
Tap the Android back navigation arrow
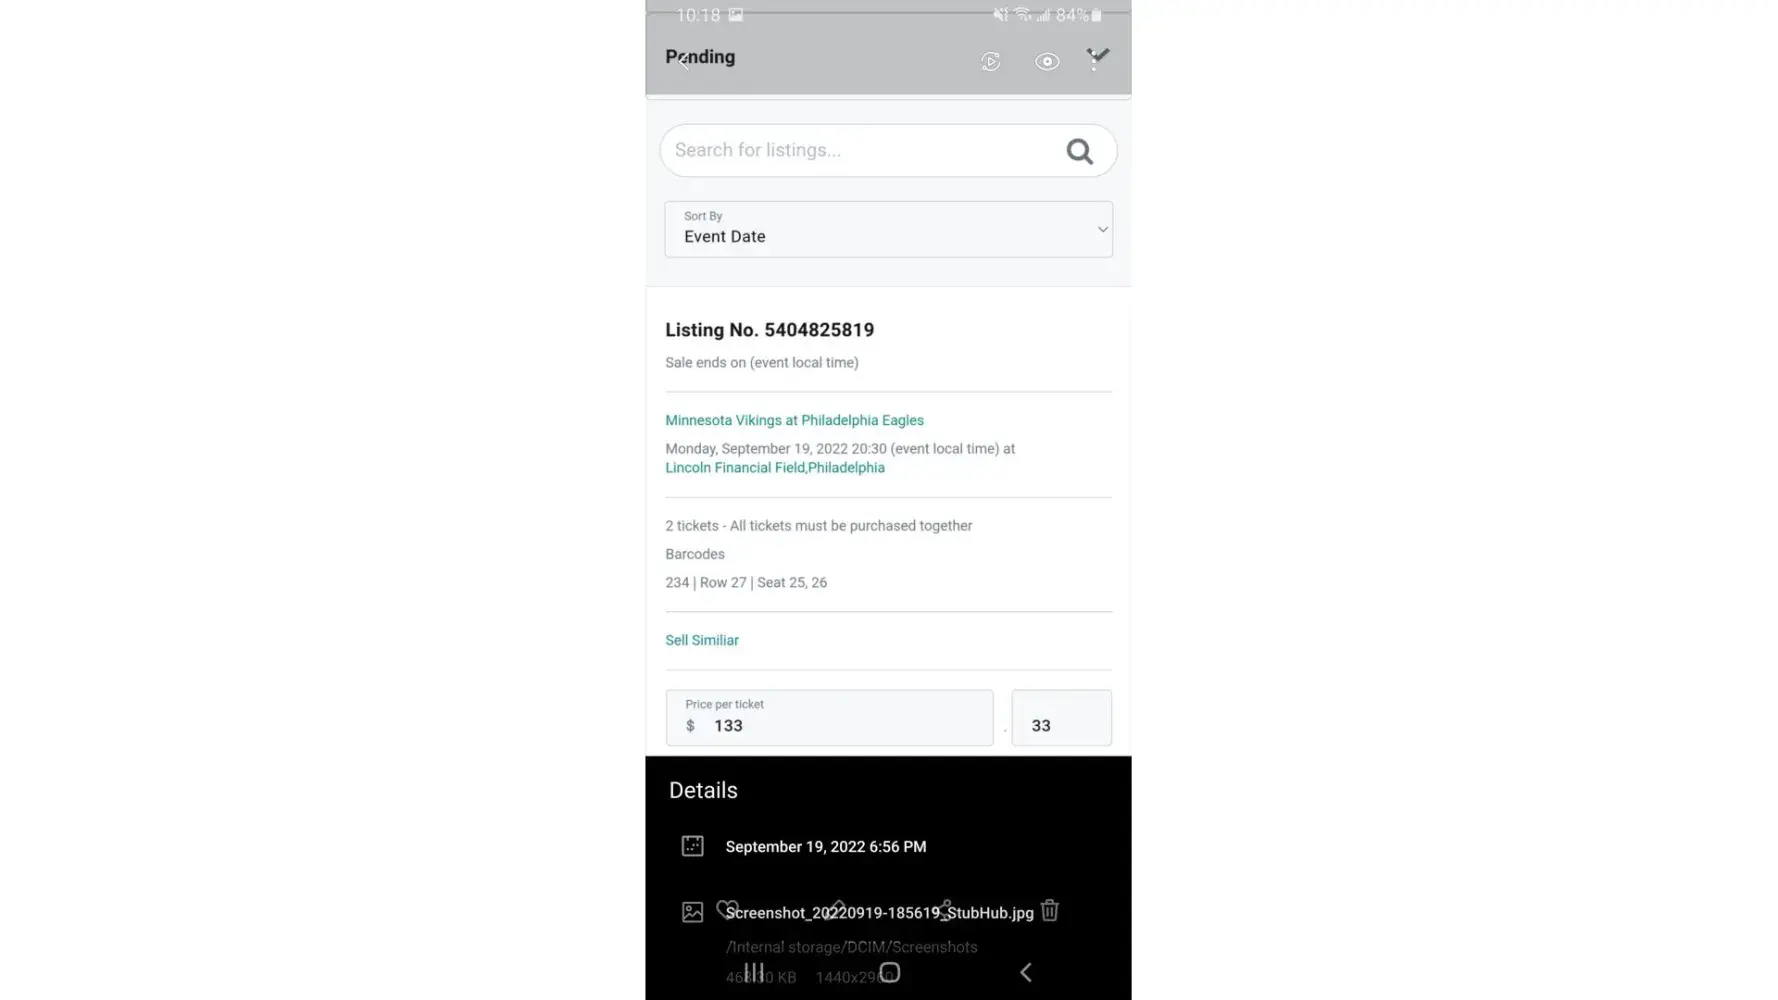tap(1025, 972)
